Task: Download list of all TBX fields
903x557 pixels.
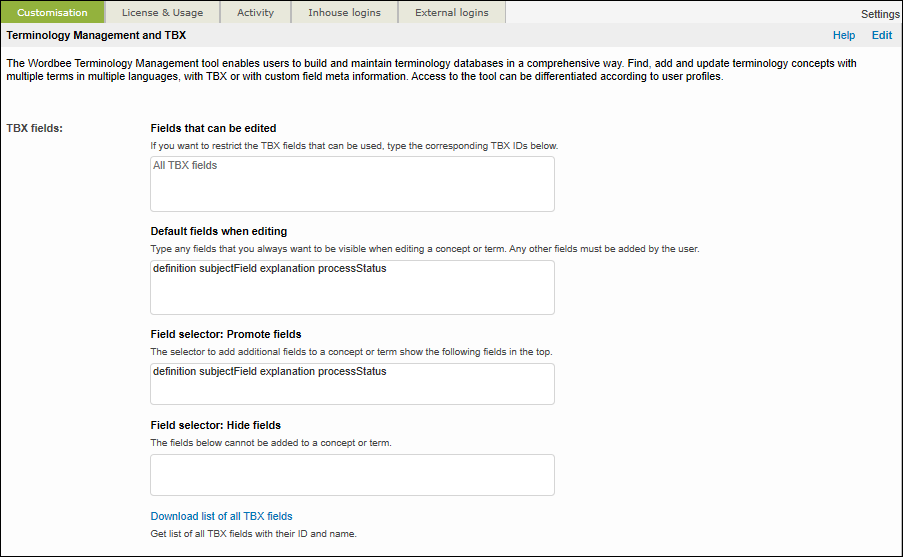Action: click(x=221, y=516)
